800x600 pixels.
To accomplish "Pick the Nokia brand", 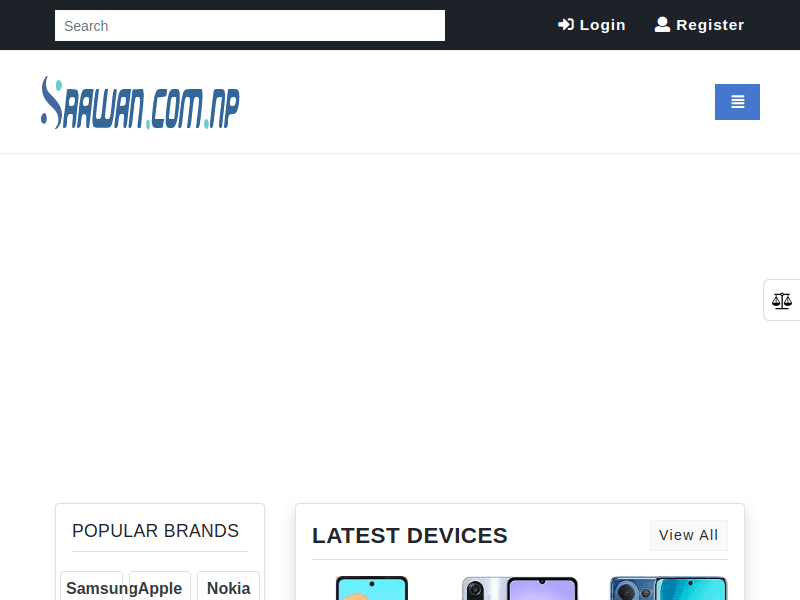I will point(228,588).
